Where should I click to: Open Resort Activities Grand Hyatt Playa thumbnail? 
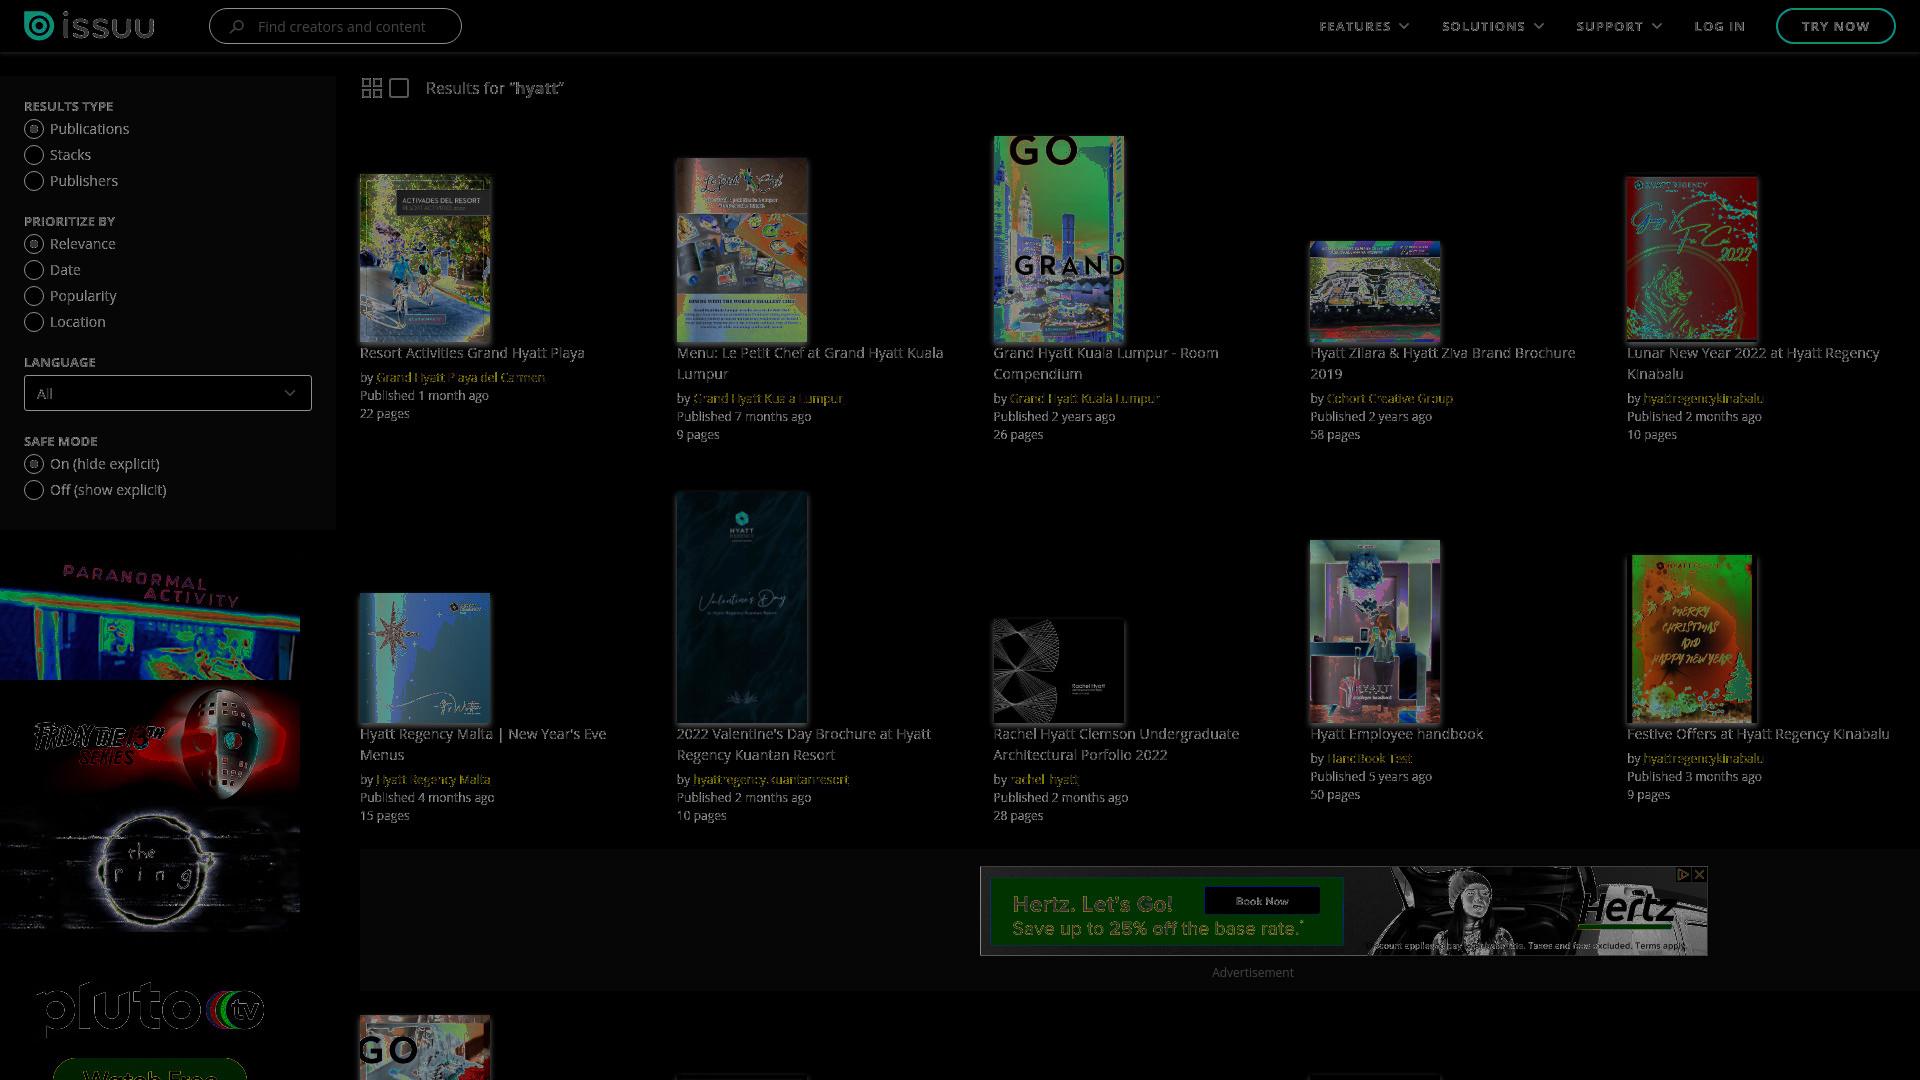[425, 258]
